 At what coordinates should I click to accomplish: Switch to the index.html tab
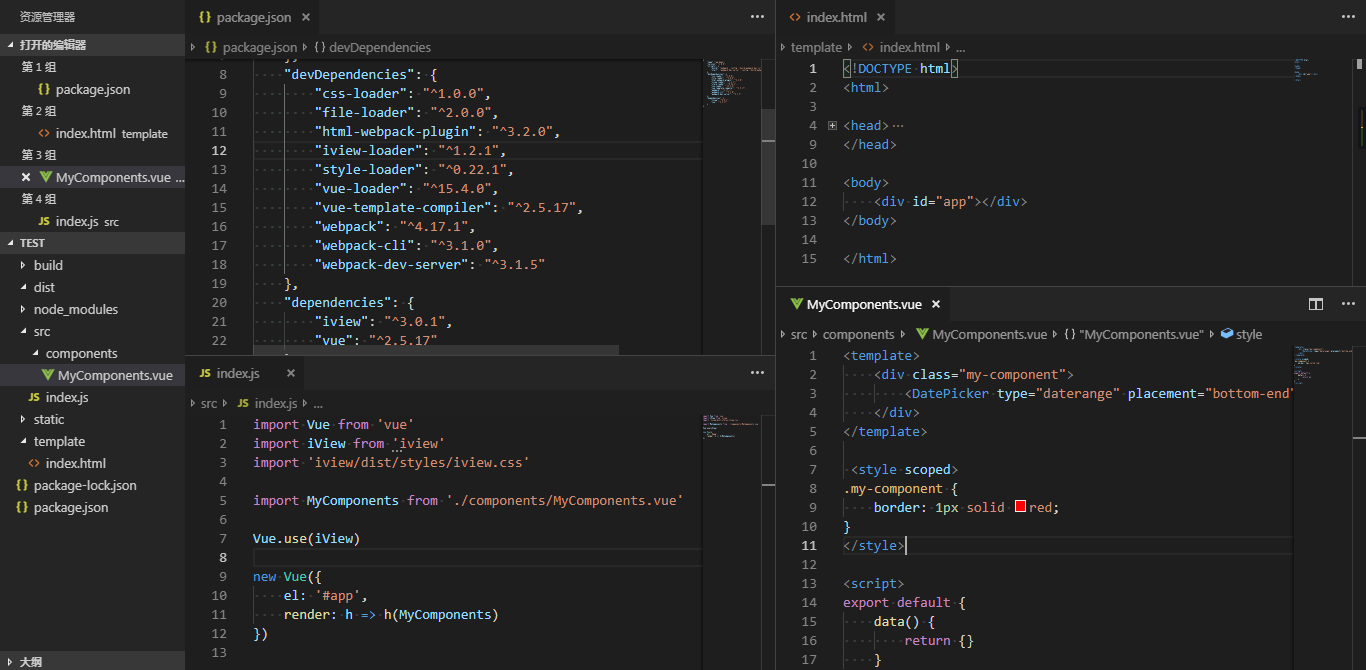836,17
